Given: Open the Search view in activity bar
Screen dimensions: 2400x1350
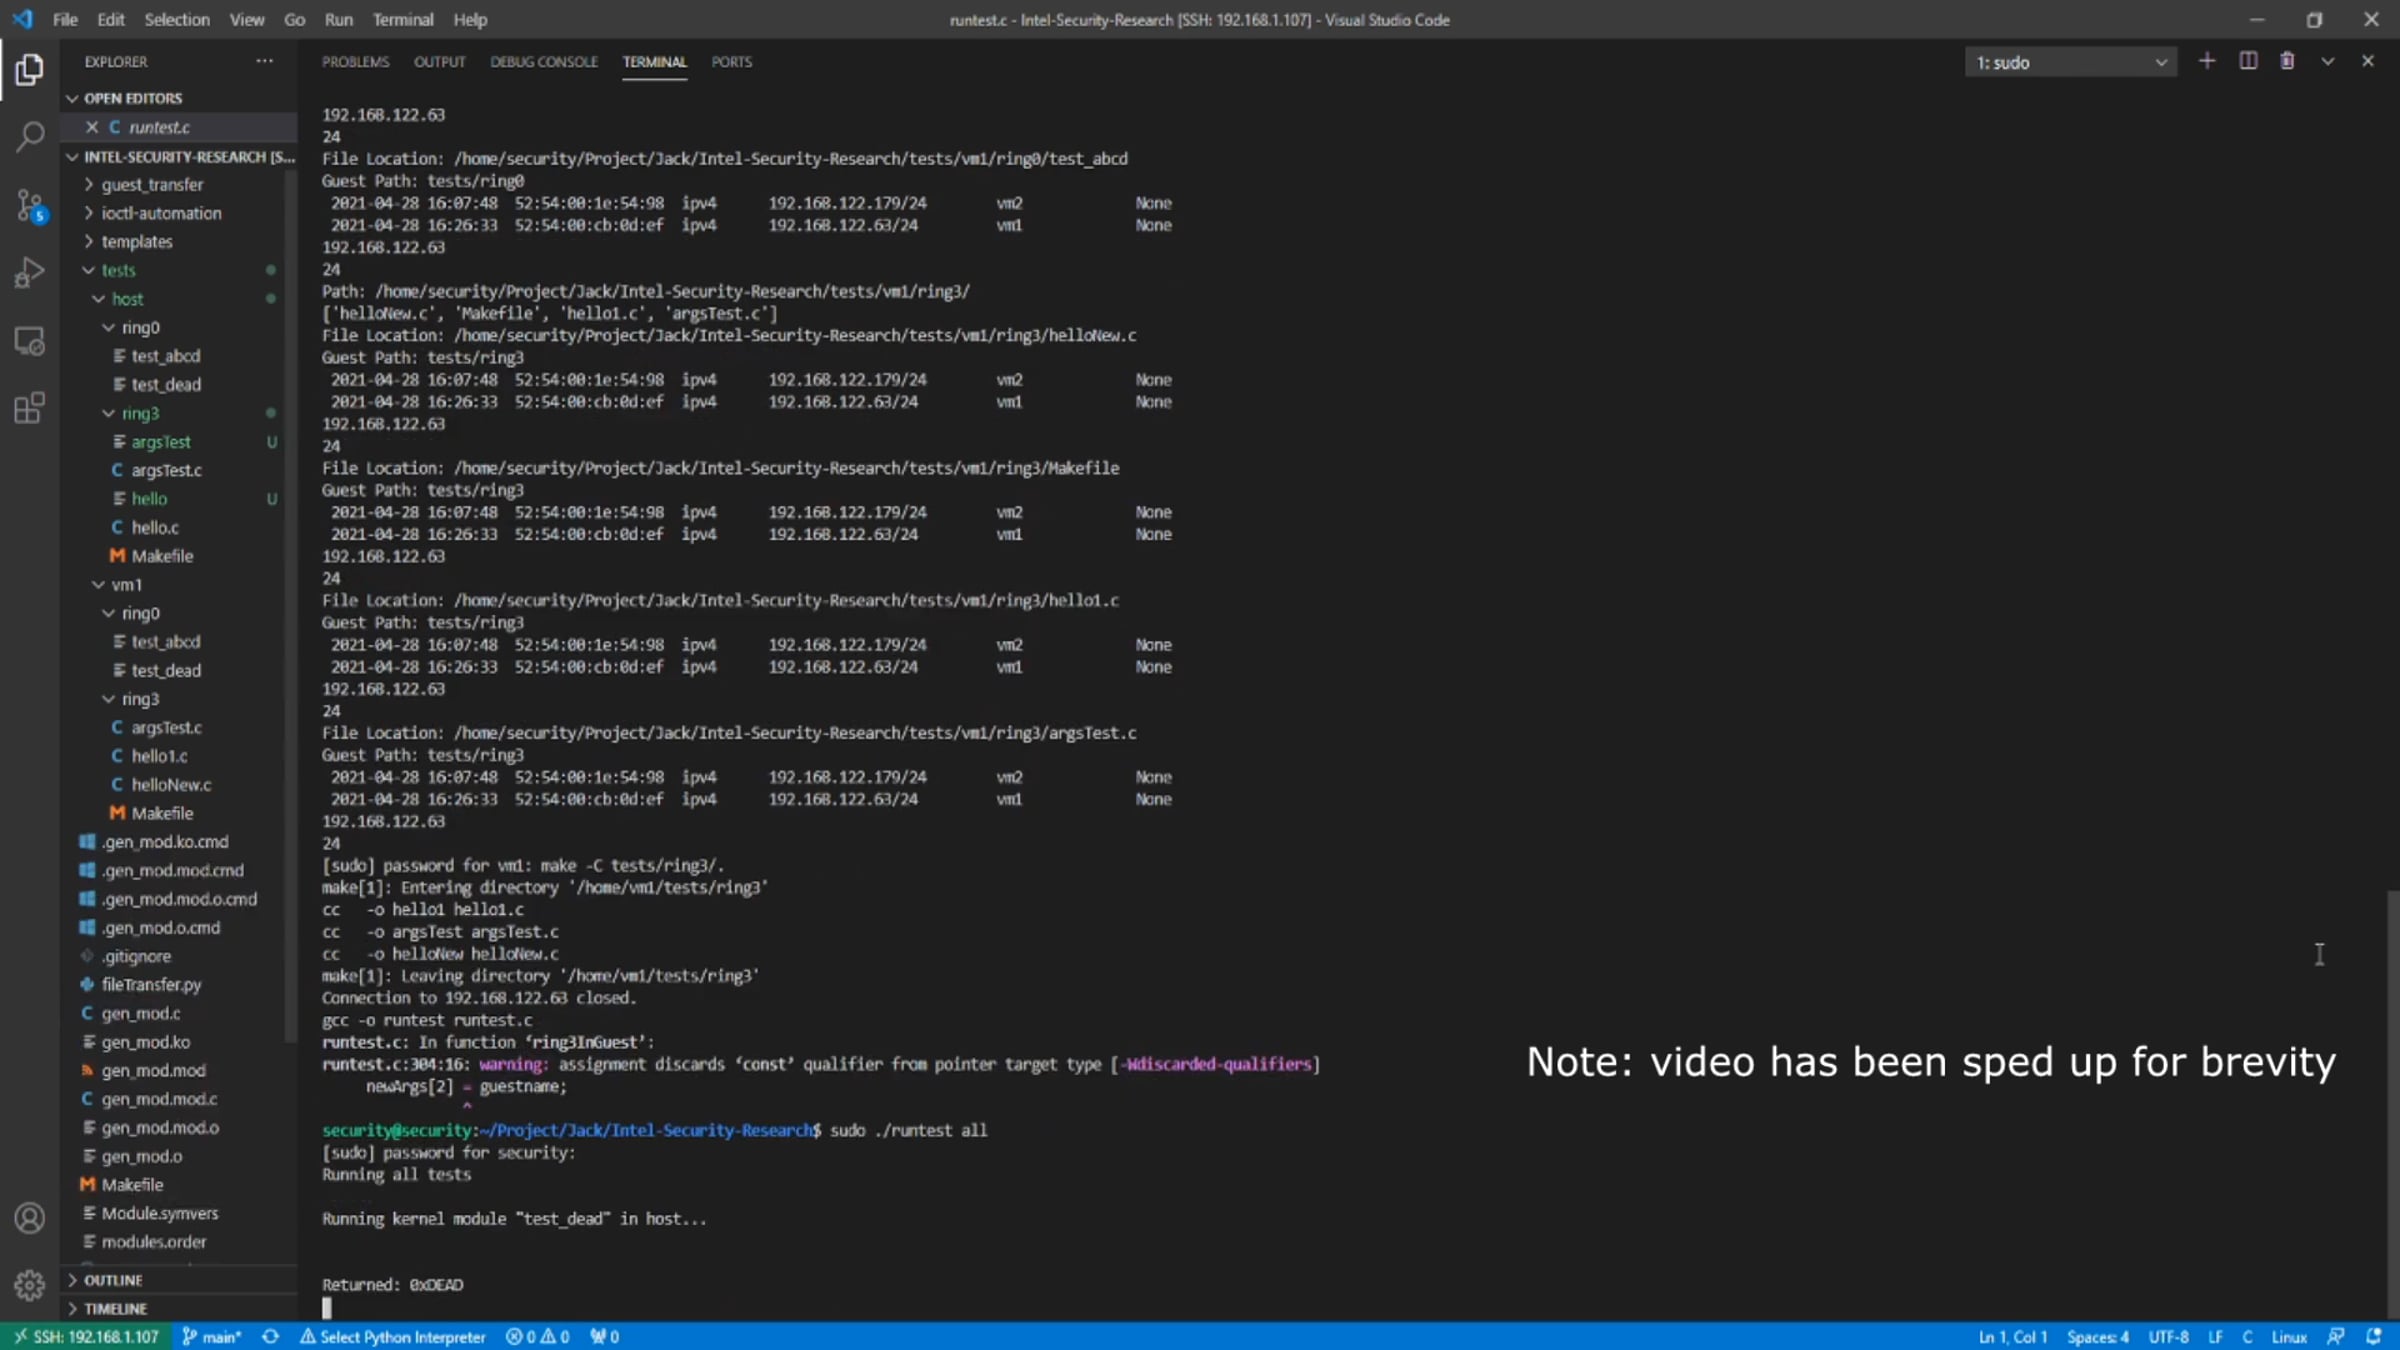Looking at the screenshot, I should [30, 137].
